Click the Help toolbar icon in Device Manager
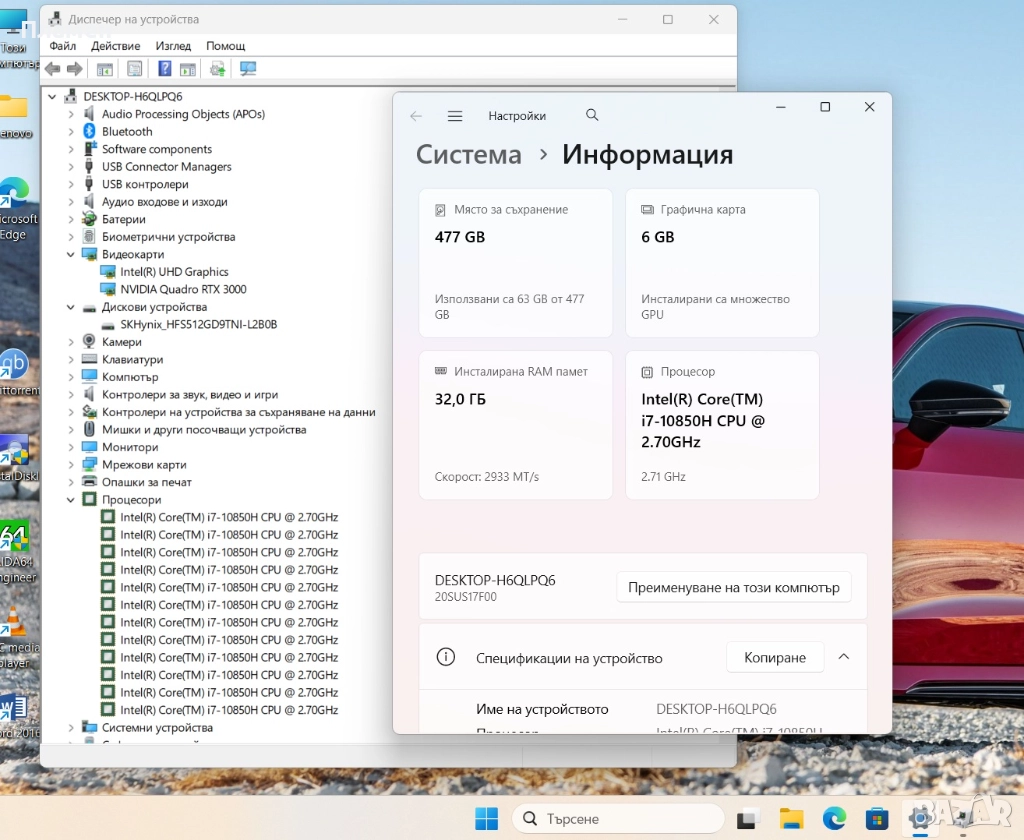The image size is (1024, 840). (x=165, y=69)
